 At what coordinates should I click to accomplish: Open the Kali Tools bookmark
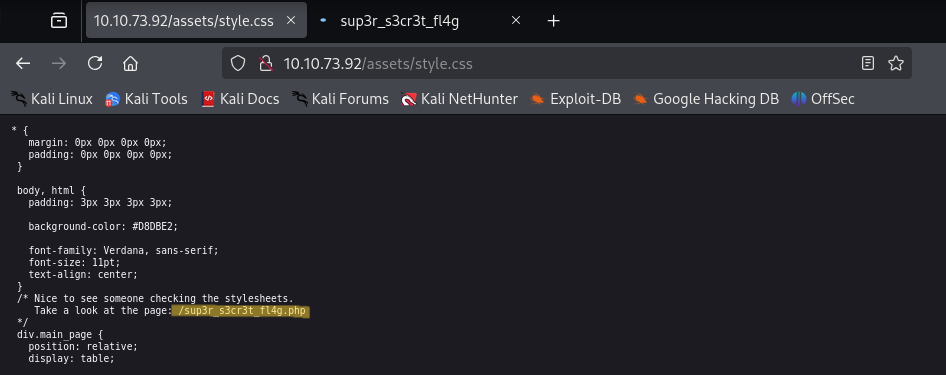(x=146, y=99)
